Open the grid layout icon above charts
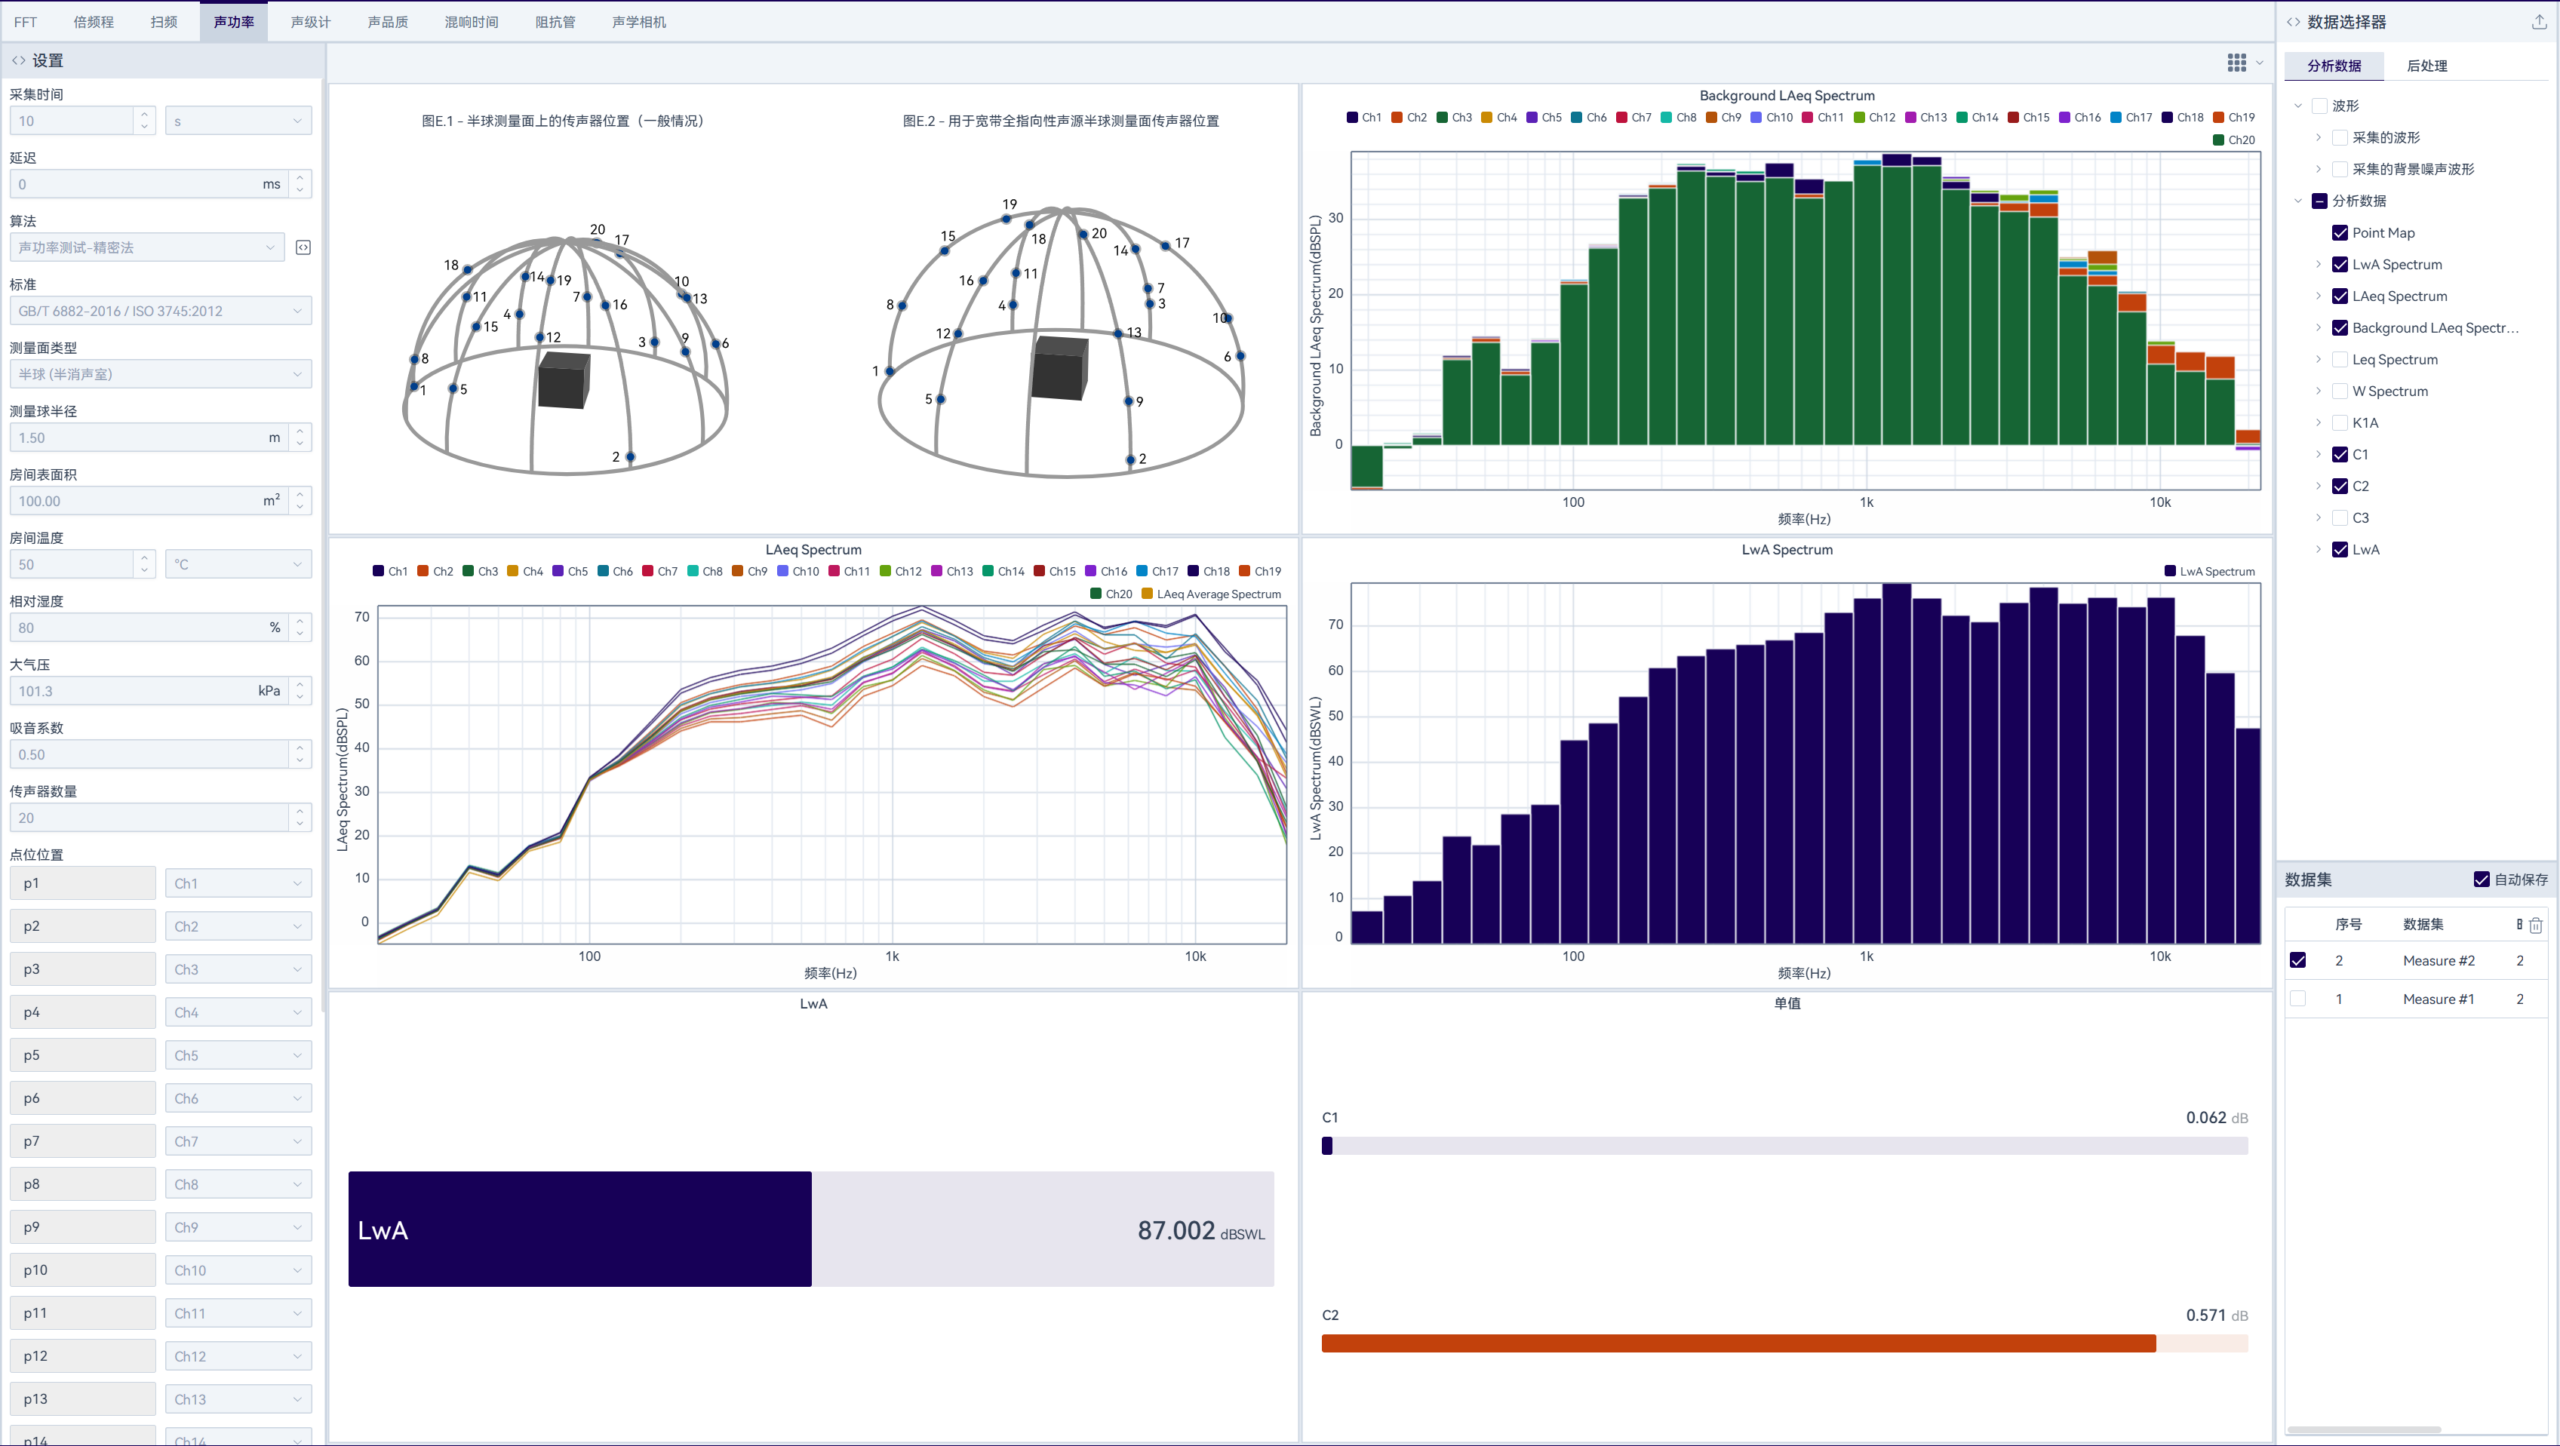Image resolution: width=2560 pixels, height=1446 pixels. [2237, 63]
